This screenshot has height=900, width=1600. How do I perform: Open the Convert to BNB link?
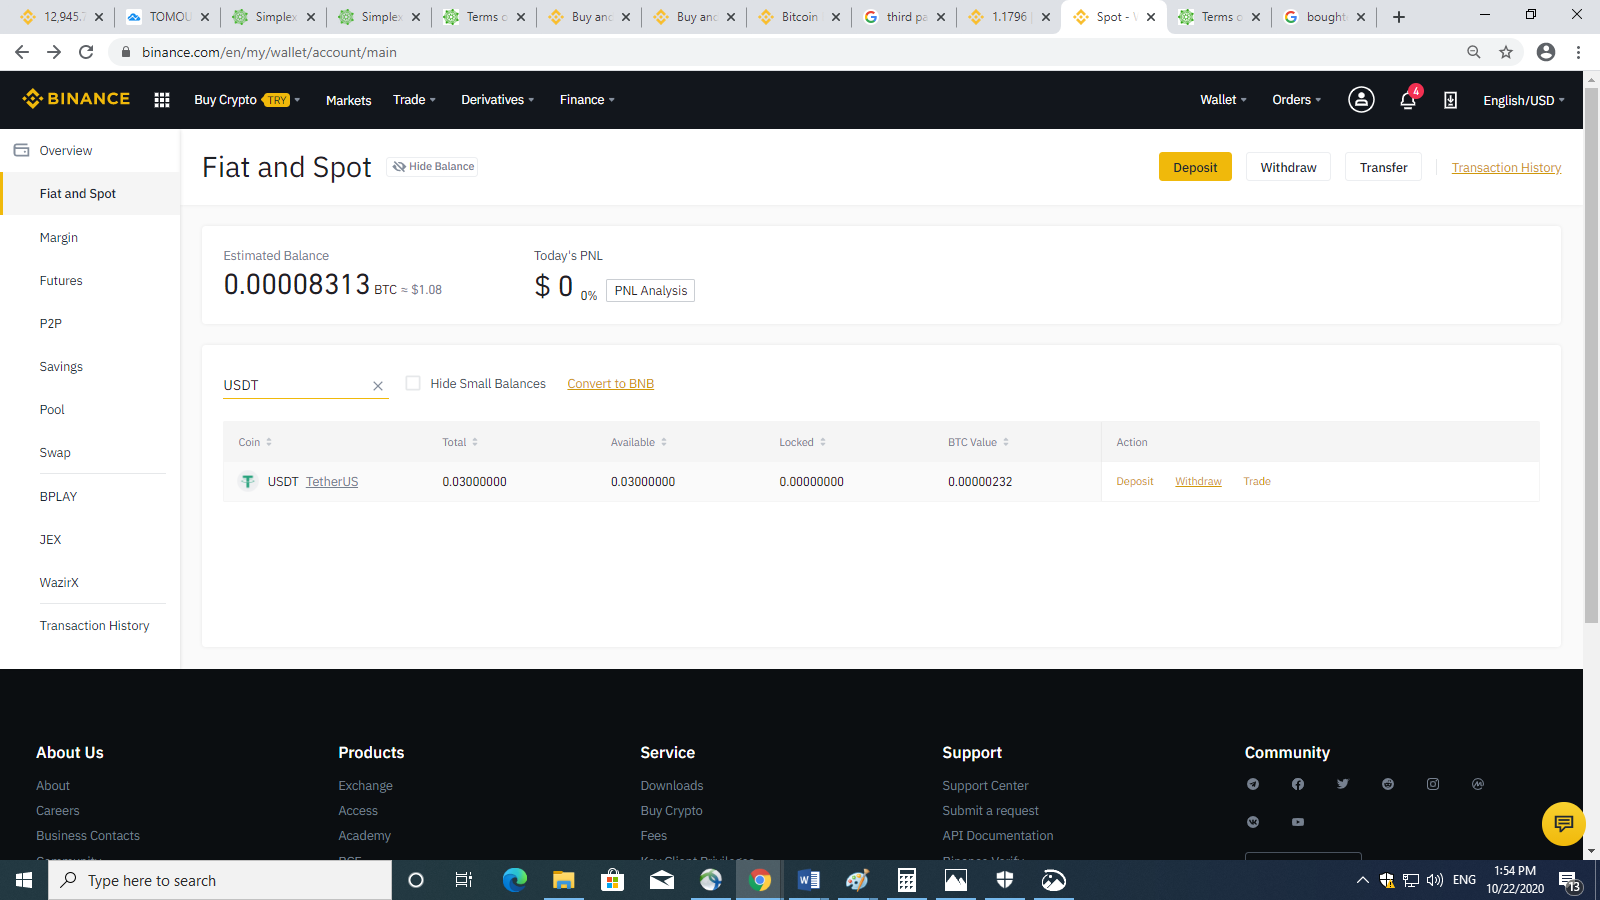[x=610, y=384]
